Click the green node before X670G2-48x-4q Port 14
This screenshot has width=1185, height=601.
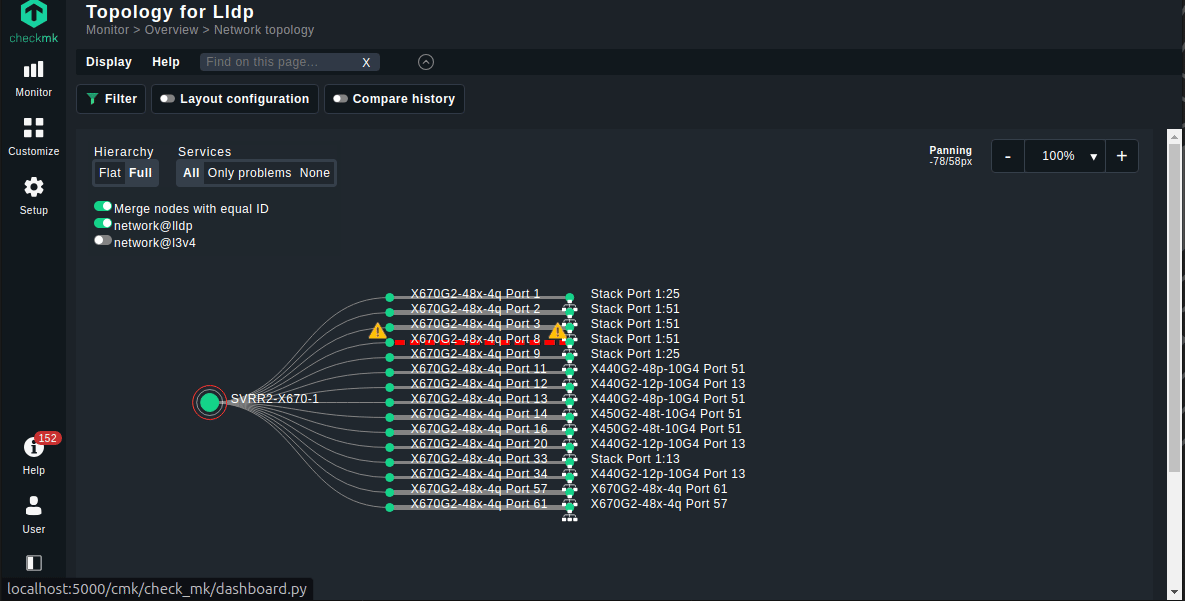(x=390, y=417)
